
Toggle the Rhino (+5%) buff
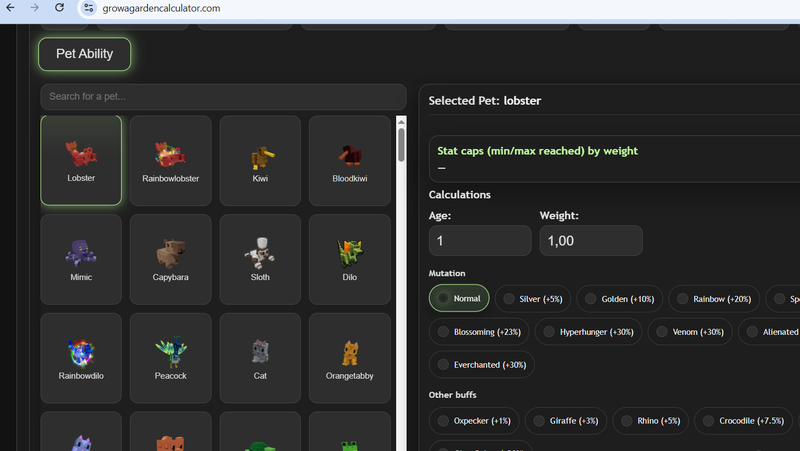pyautogui.click(x=651, y=420)
